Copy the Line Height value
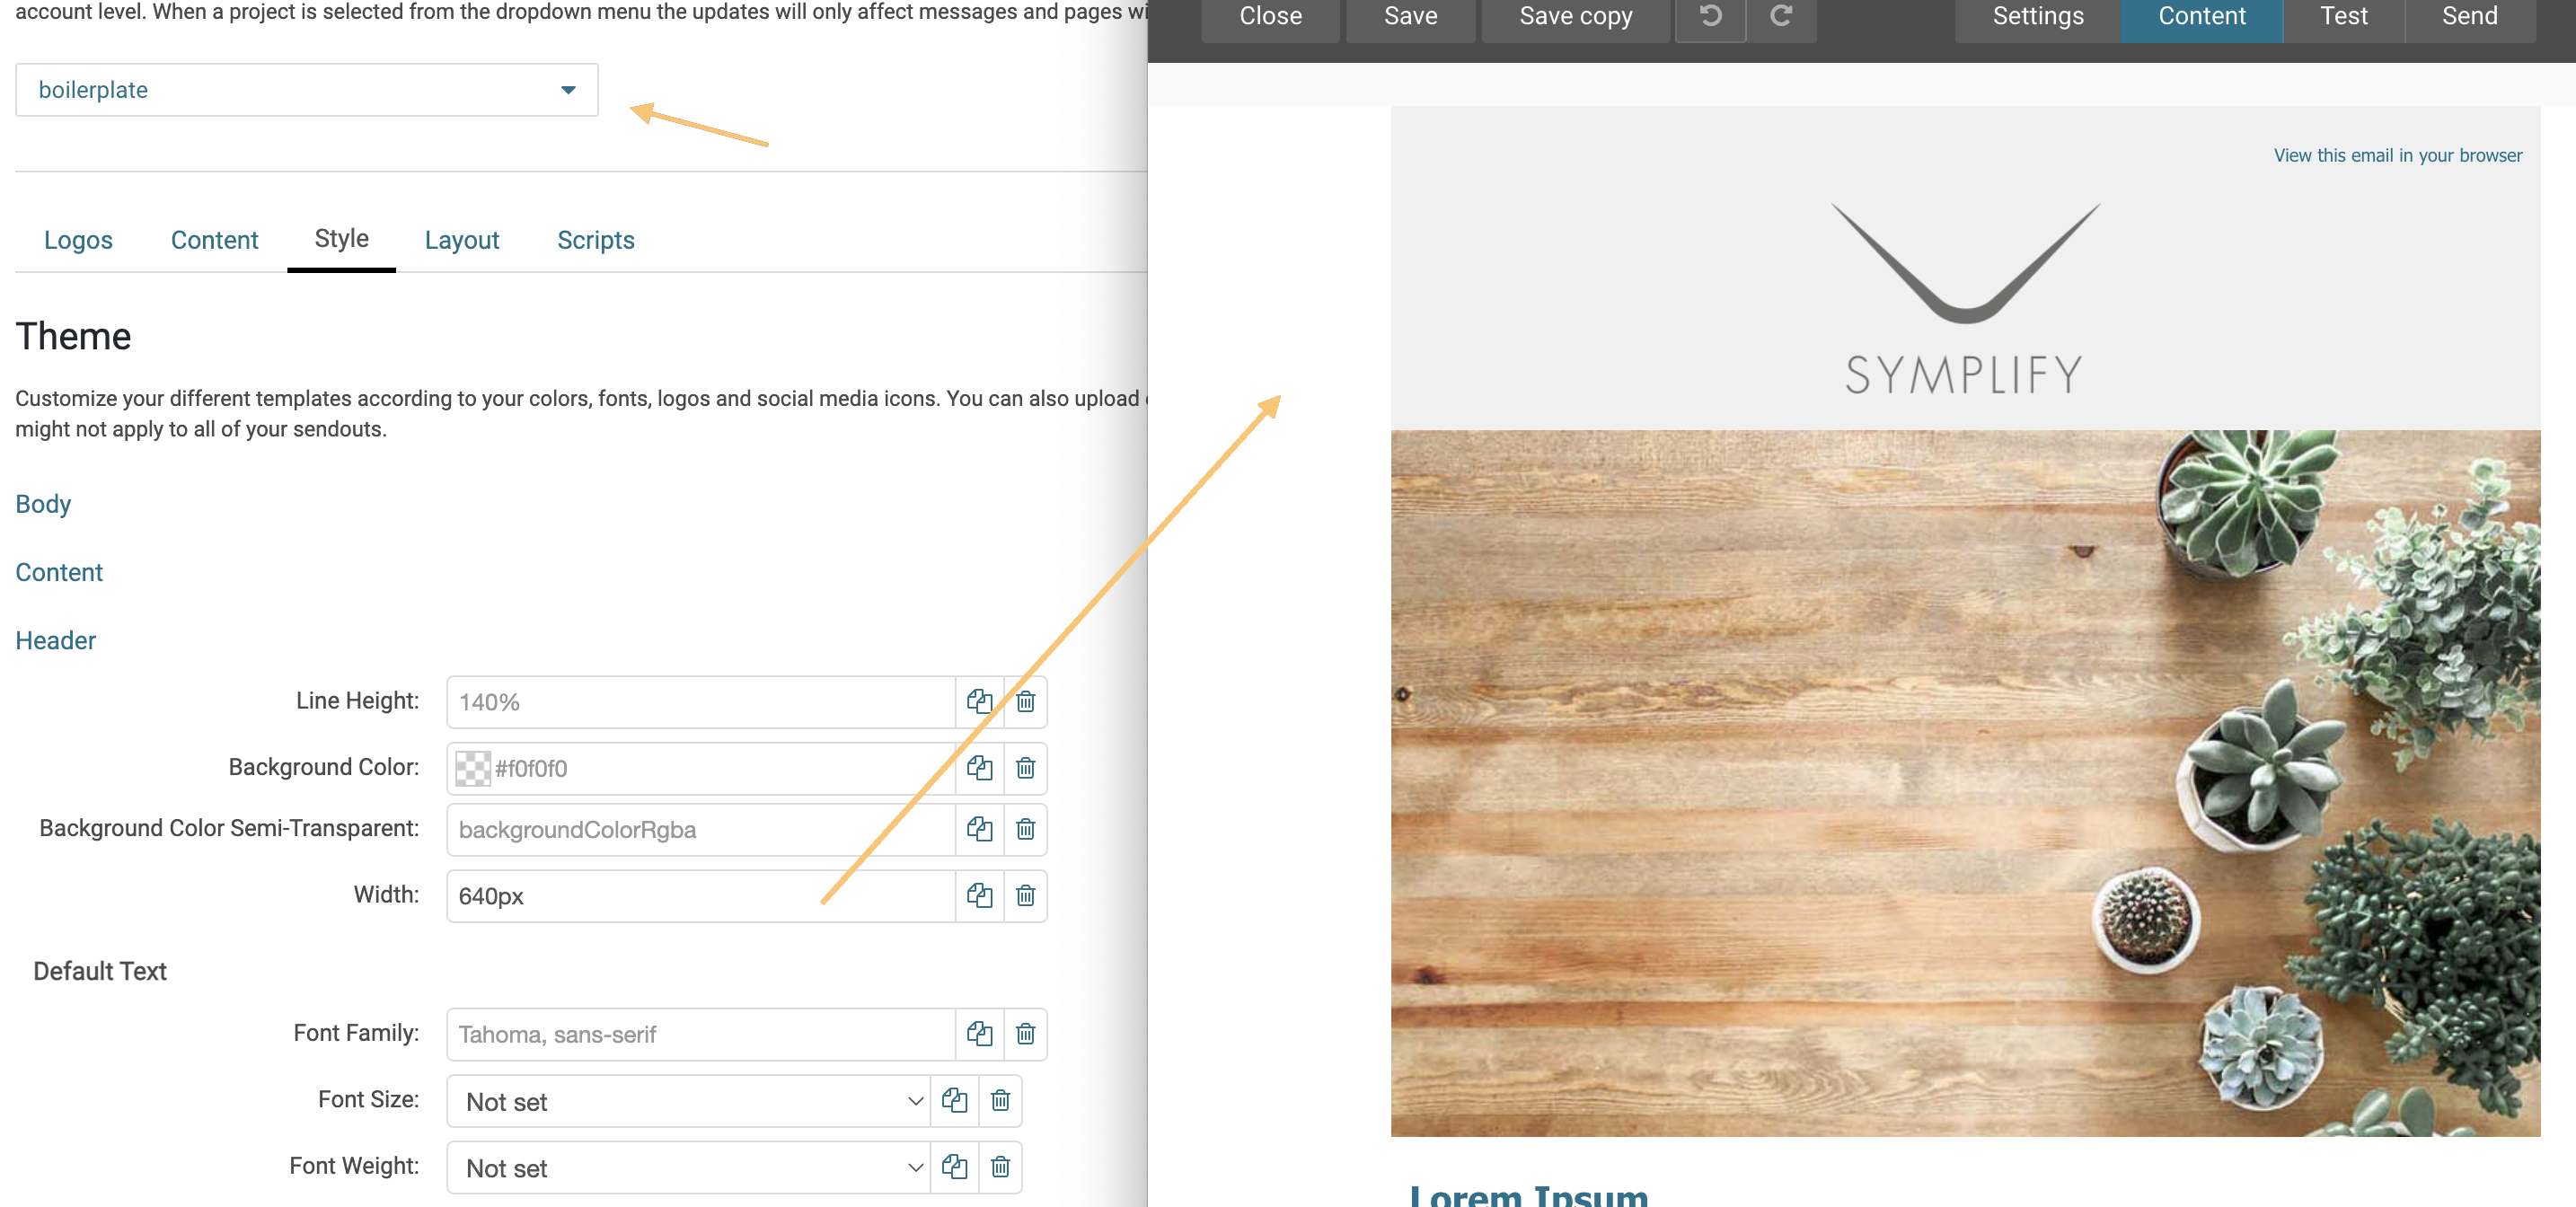The height and width of the screenshot is (1207, 2576). pos(980,702)
